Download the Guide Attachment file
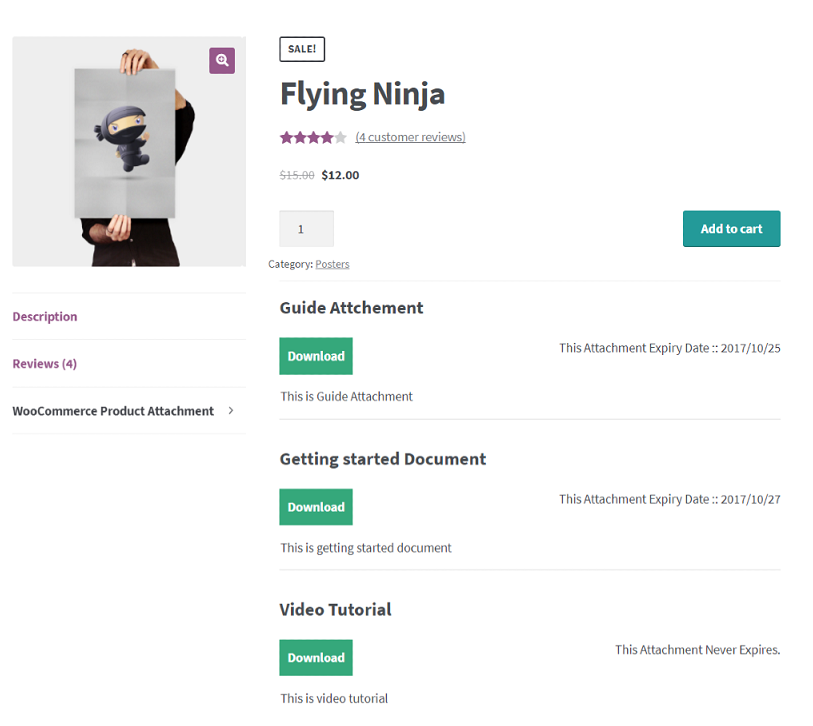The width and height of the screenshot is (813, 726). coord(316,356)
